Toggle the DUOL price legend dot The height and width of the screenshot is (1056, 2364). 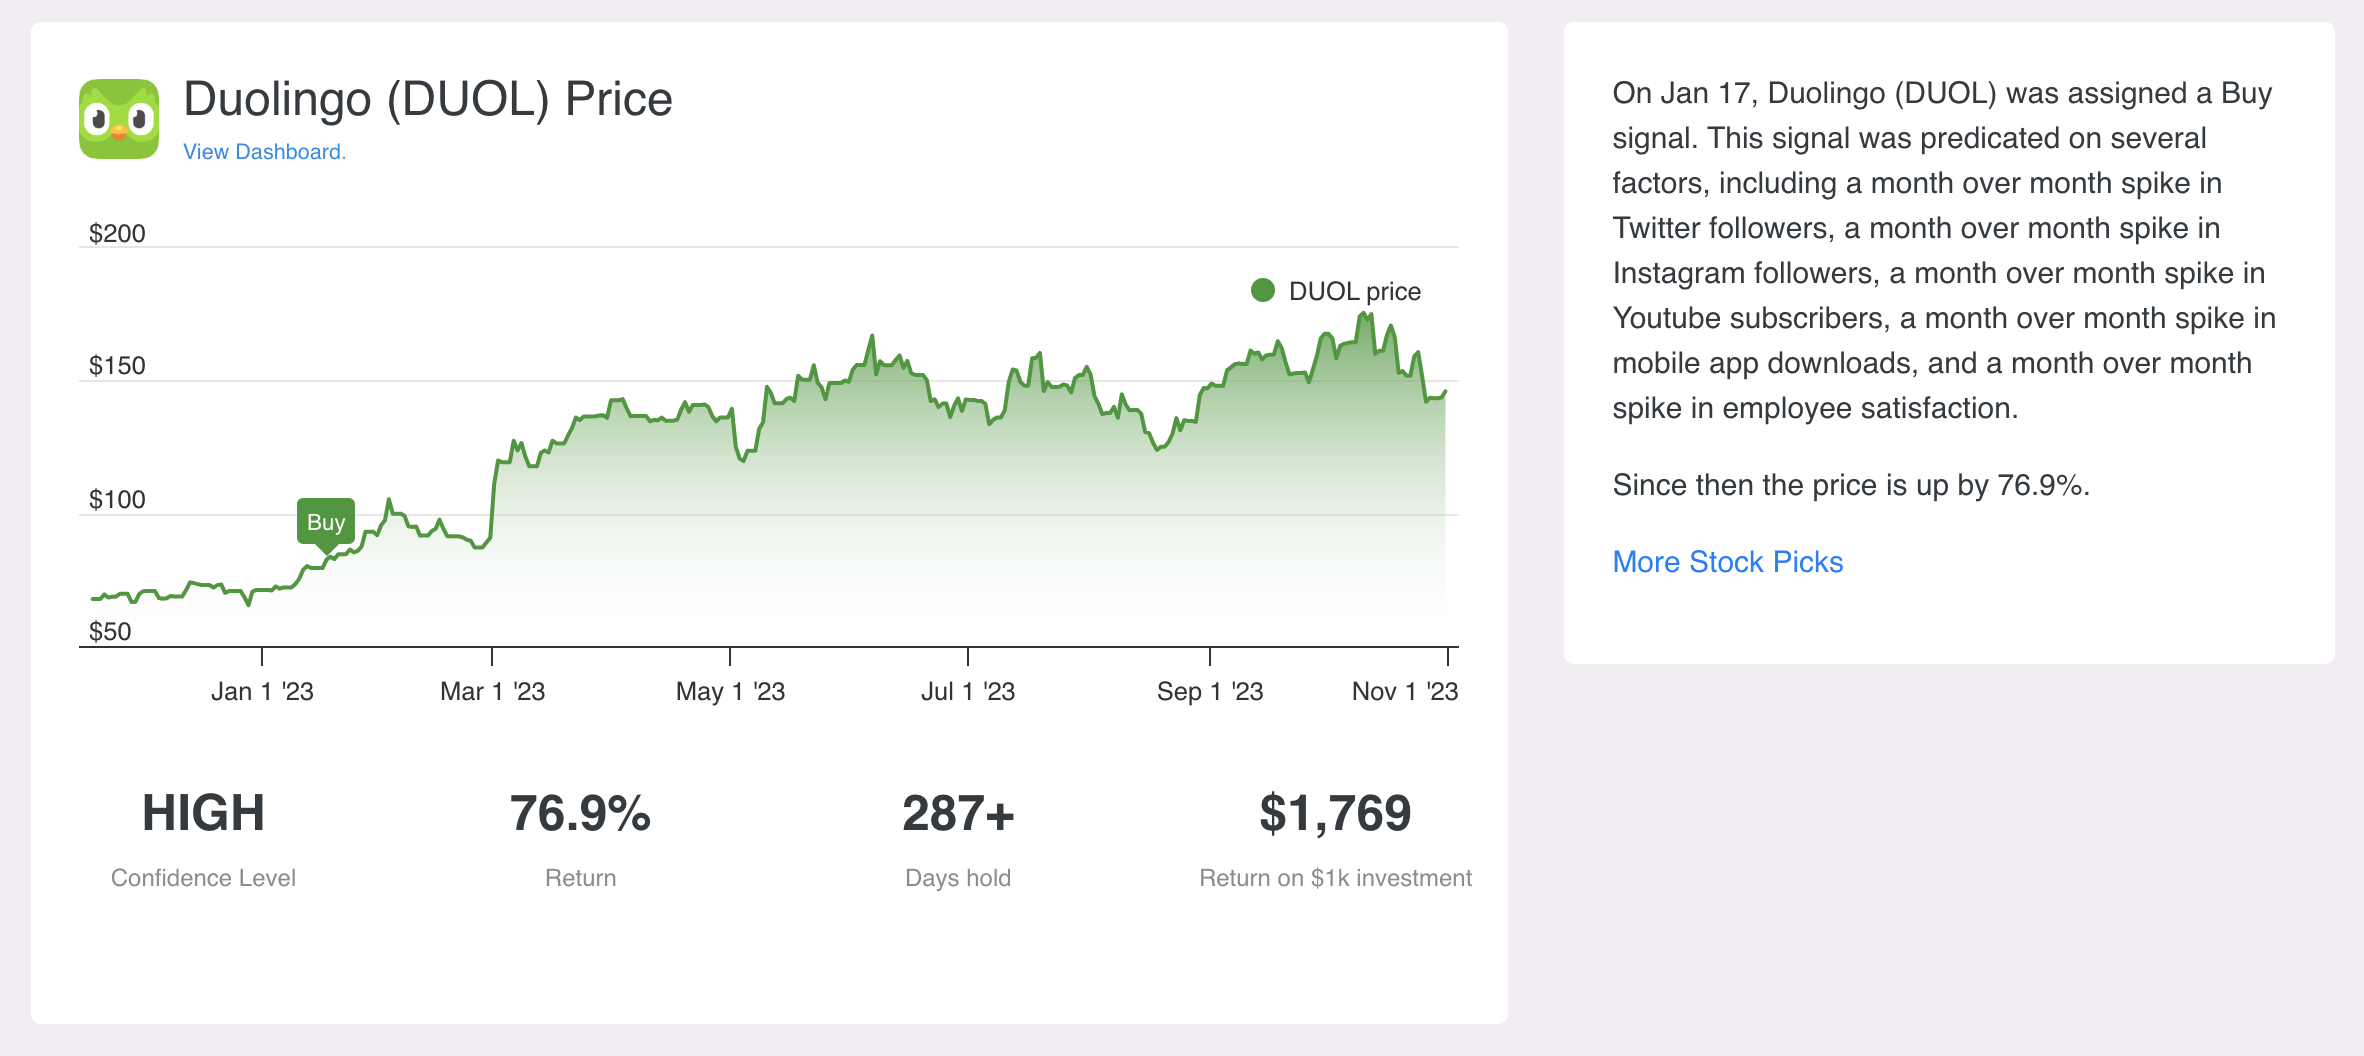coord(1263,290)
